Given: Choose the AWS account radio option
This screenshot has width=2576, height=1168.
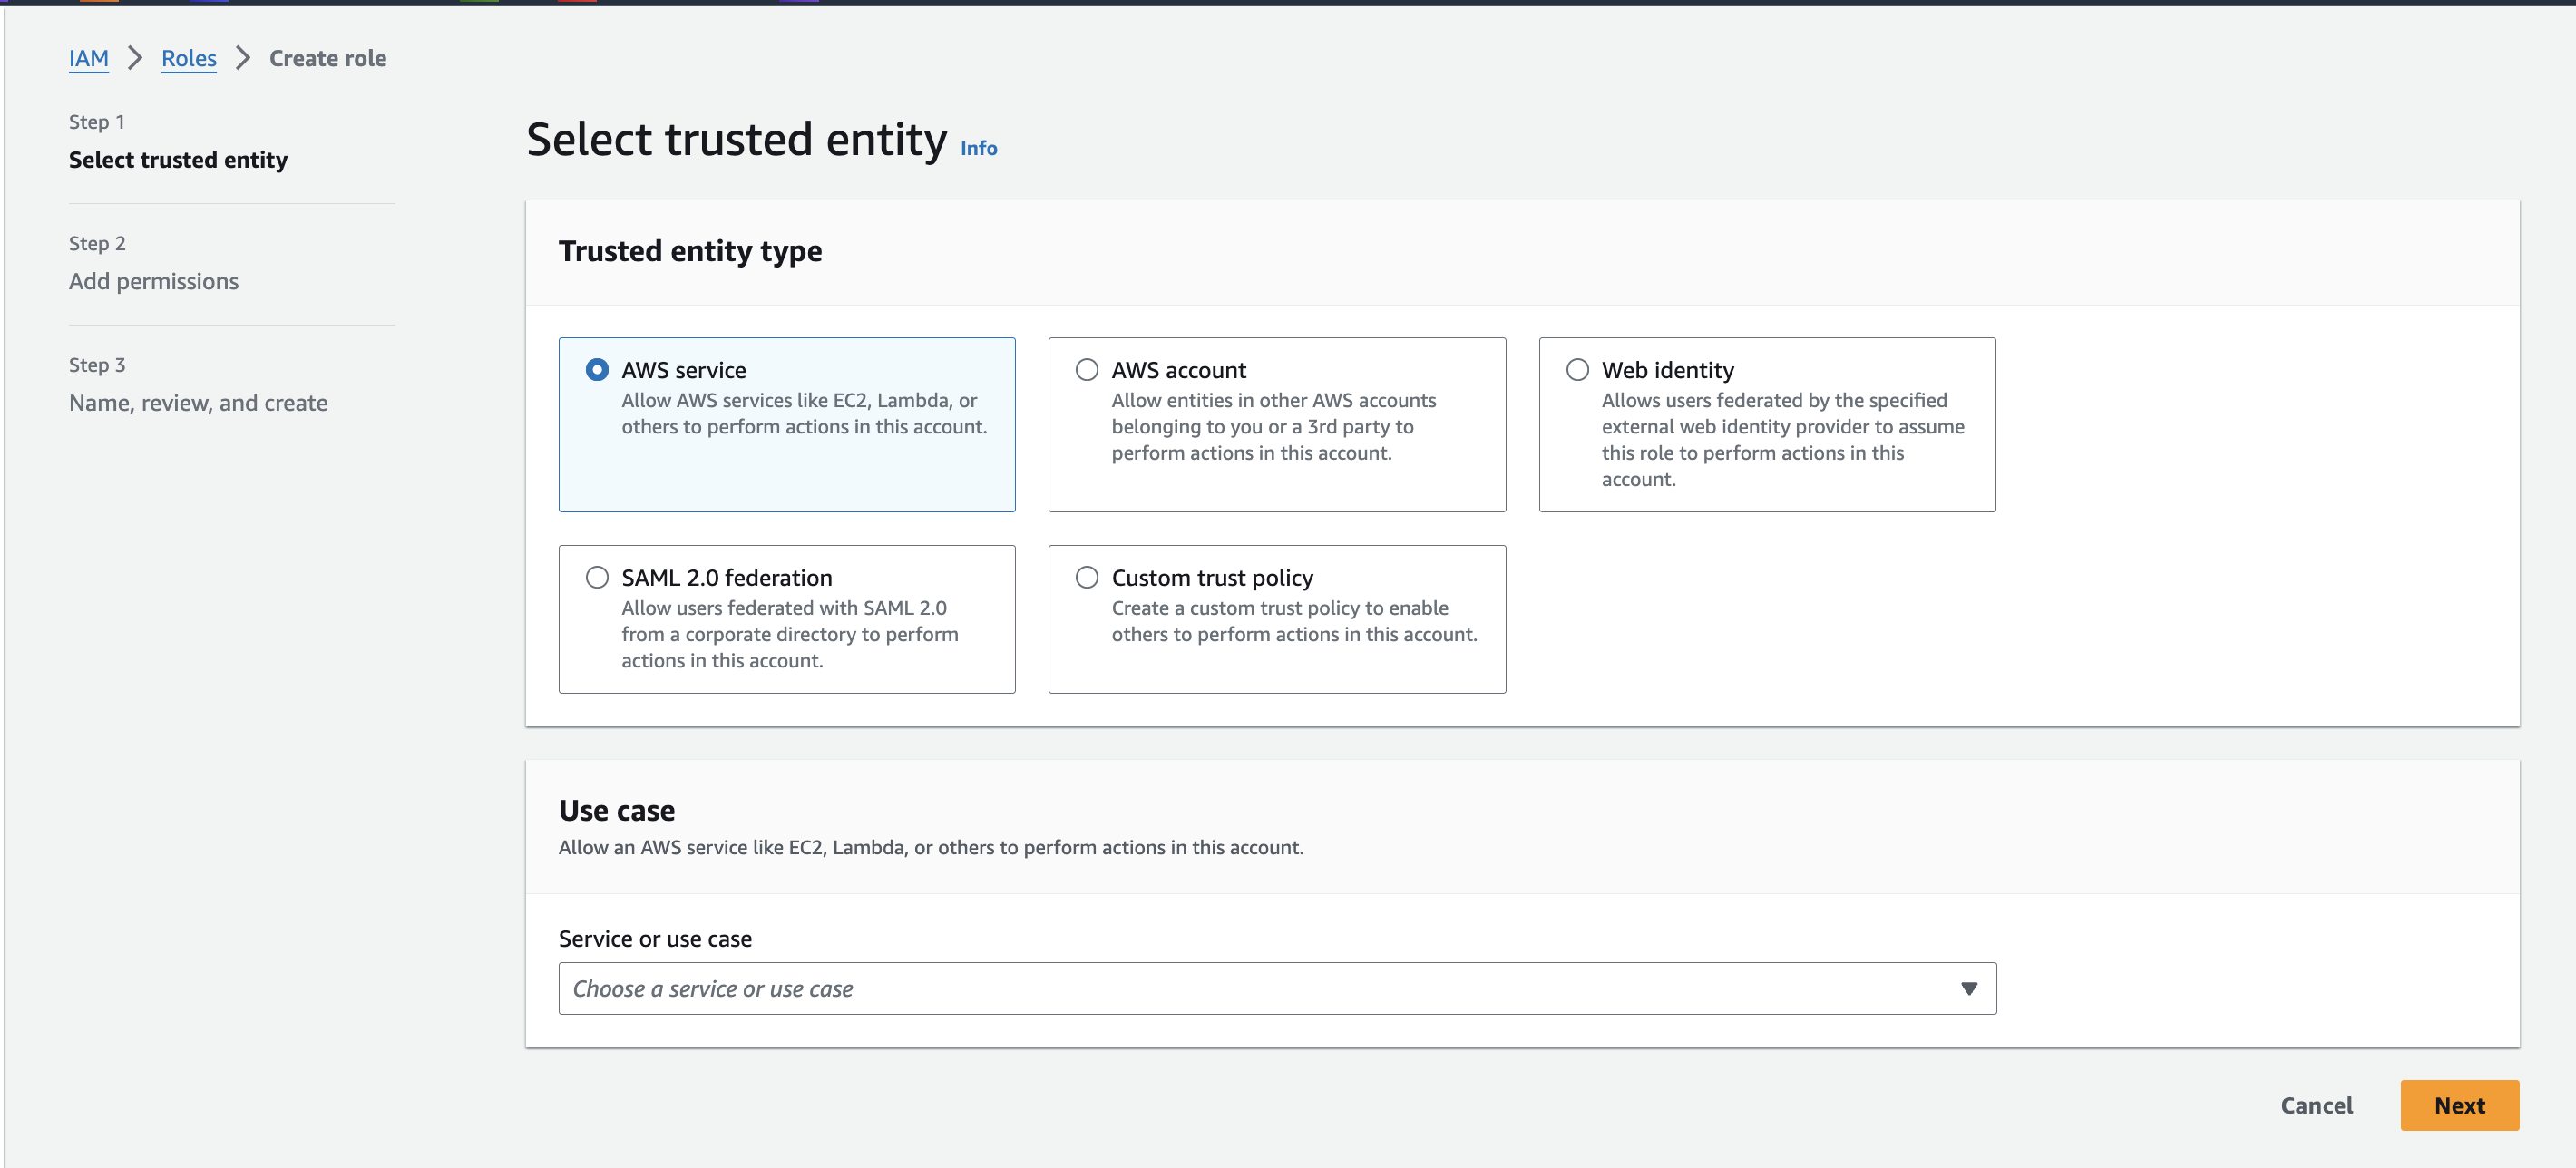Looking at the screenshot, I should (1086, 369).
